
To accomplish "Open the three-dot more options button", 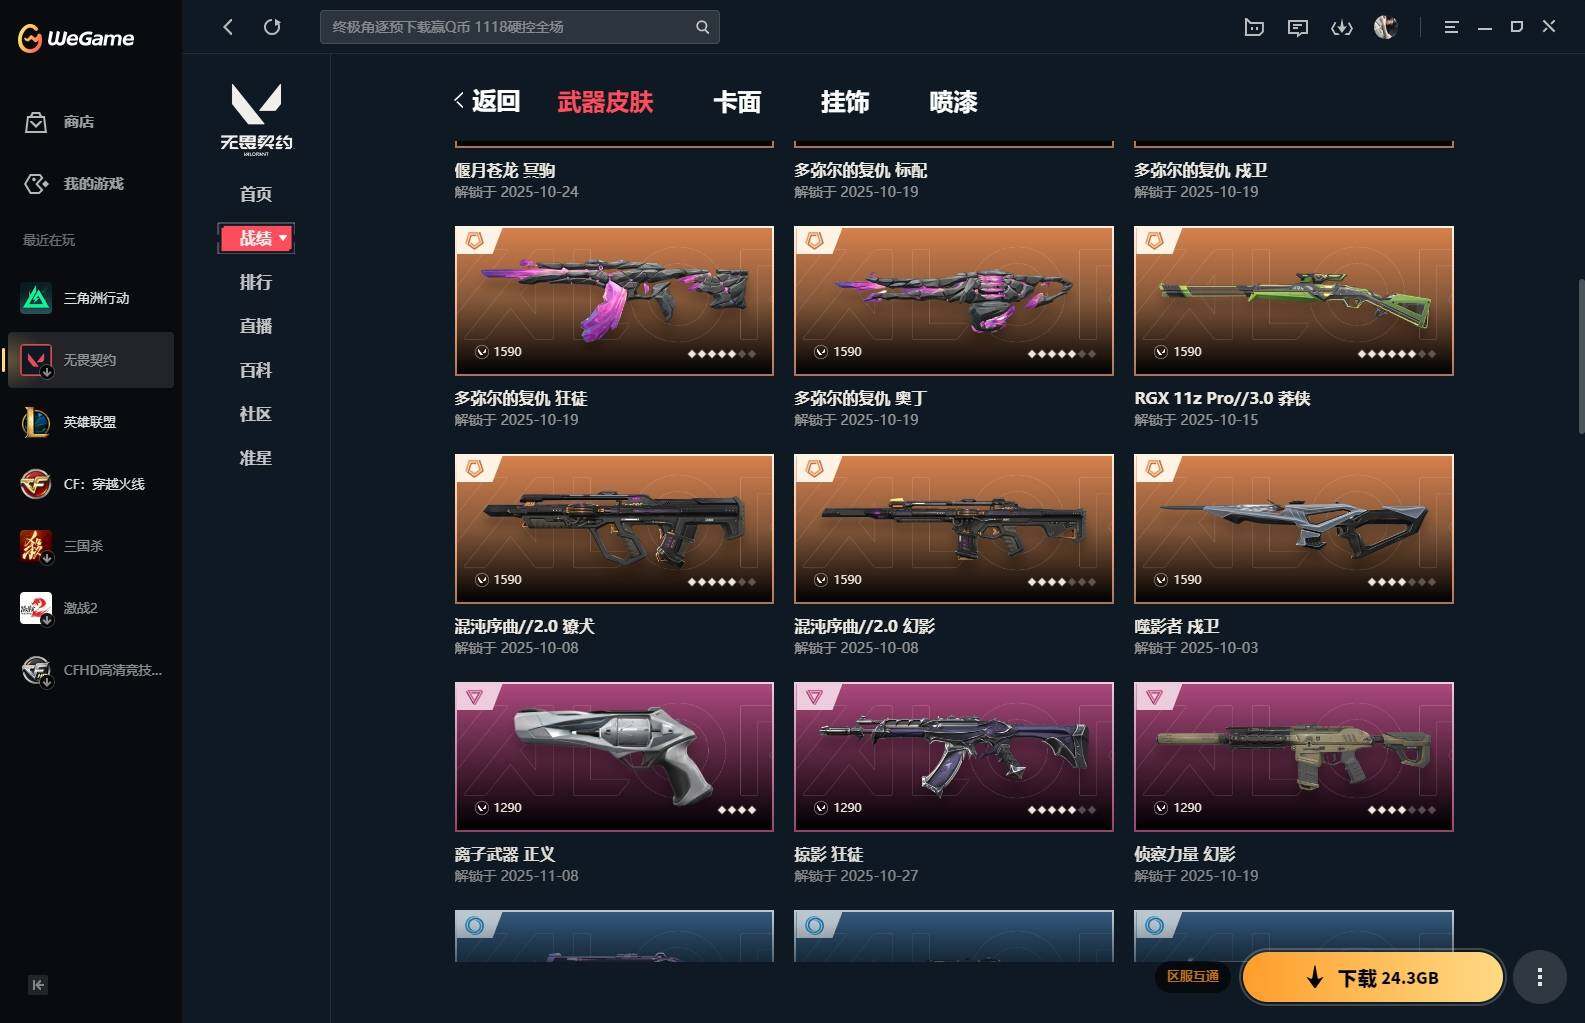I will pyautogui.click(x=1539, y=977).
